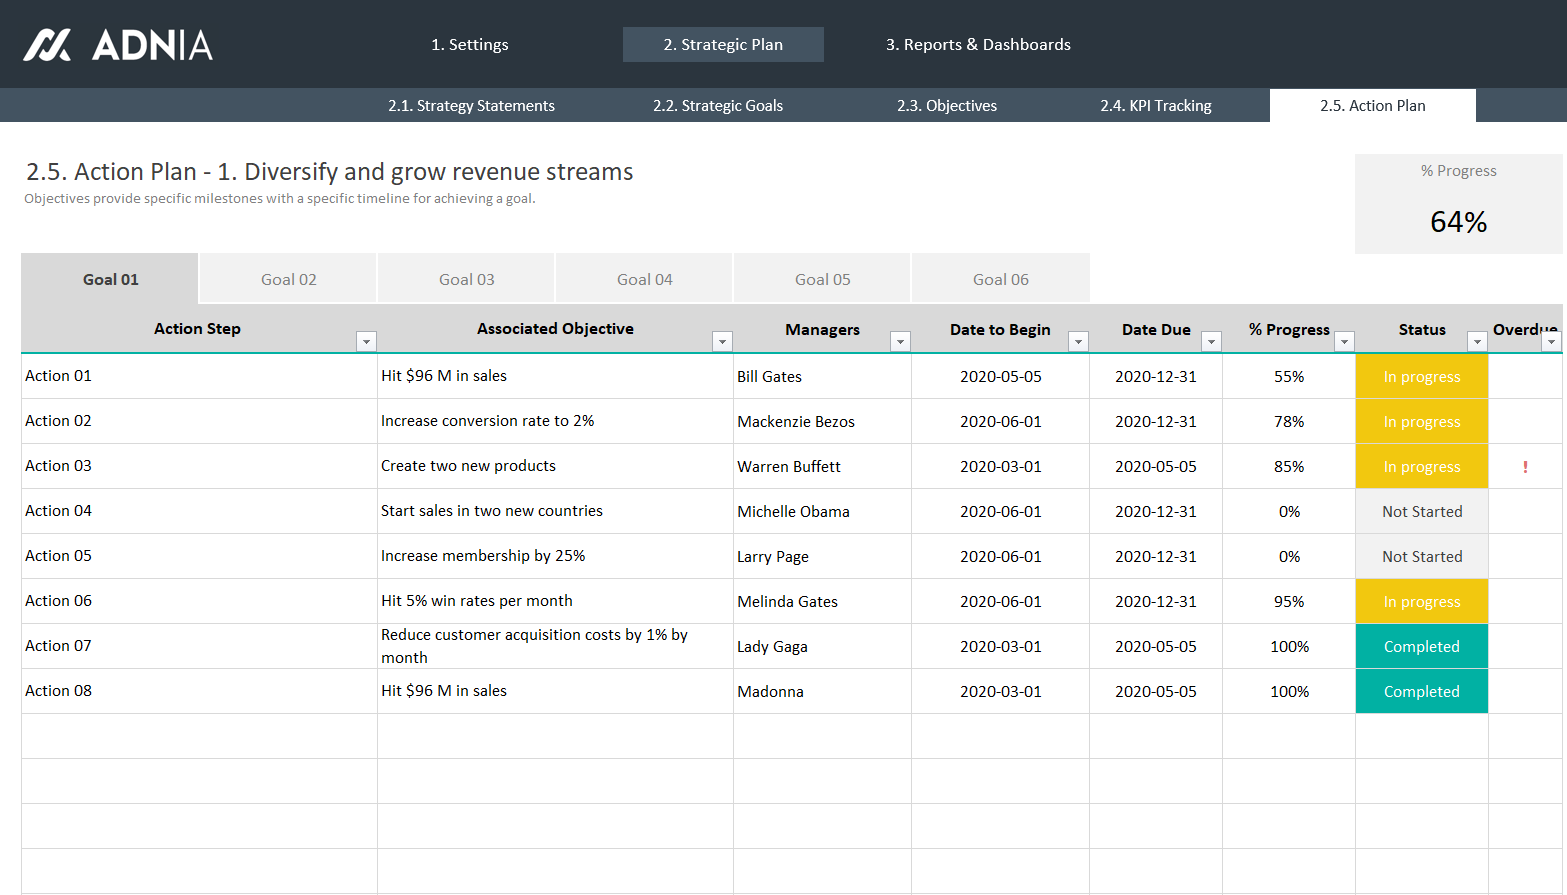Select the teal Completed status for Action 08
Image resolution: width=1567 pixels, height=895 pixels.
1421,692
